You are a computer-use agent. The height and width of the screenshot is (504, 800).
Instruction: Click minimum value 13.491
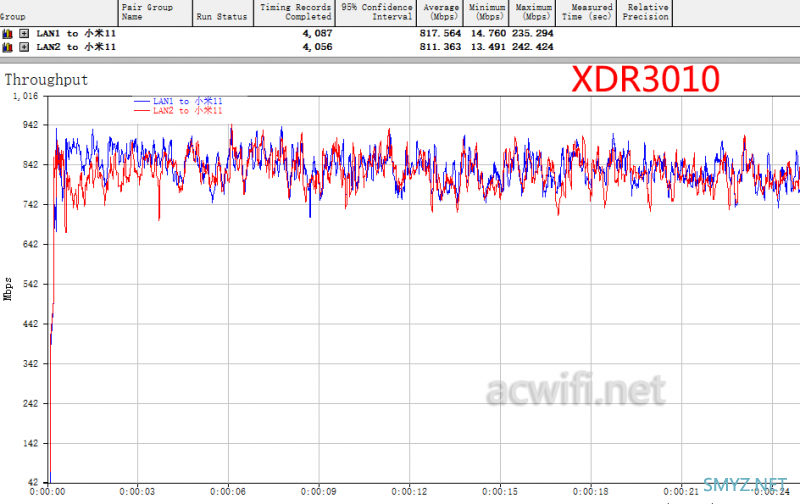488,47
